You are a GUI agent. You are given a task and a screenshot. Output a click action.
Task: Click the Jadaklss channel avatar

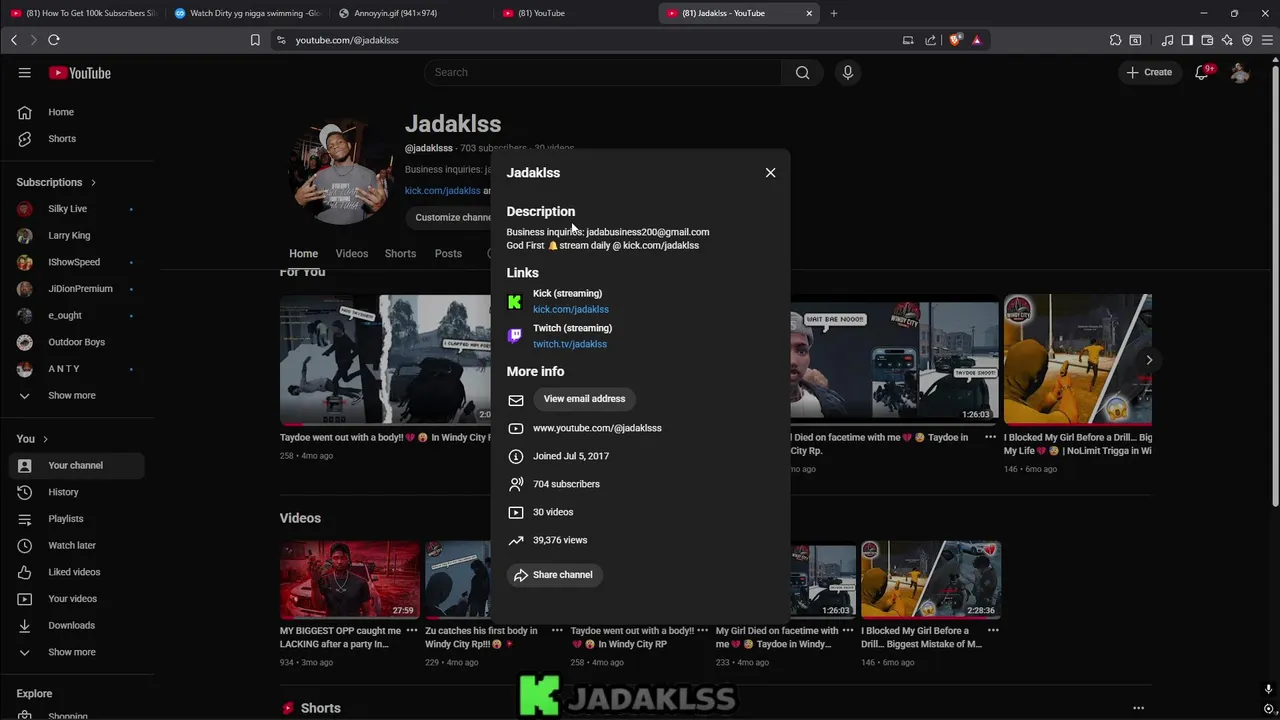pos(340,172)
